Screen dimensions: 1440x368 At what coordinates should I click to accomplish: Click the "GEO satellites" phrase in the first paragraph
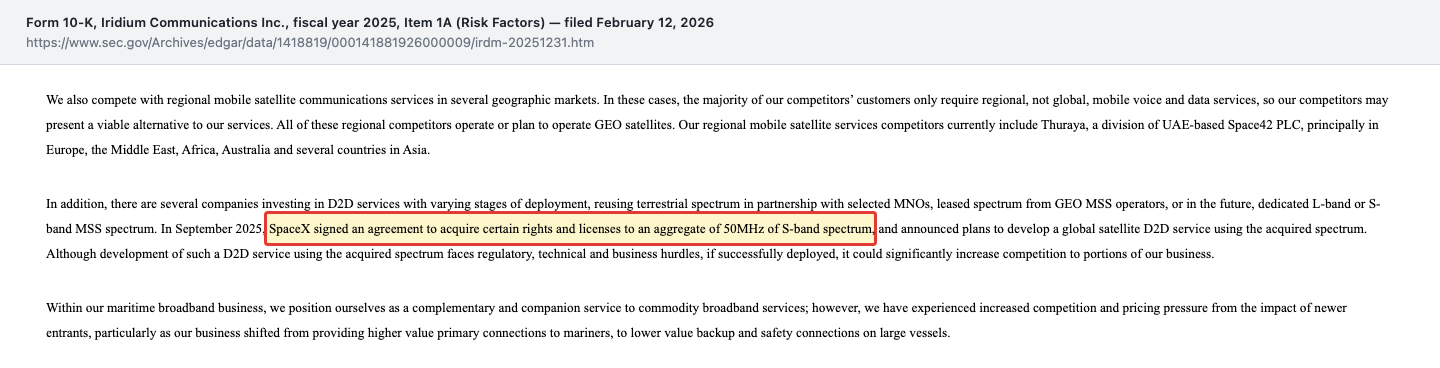coord(635,125)
